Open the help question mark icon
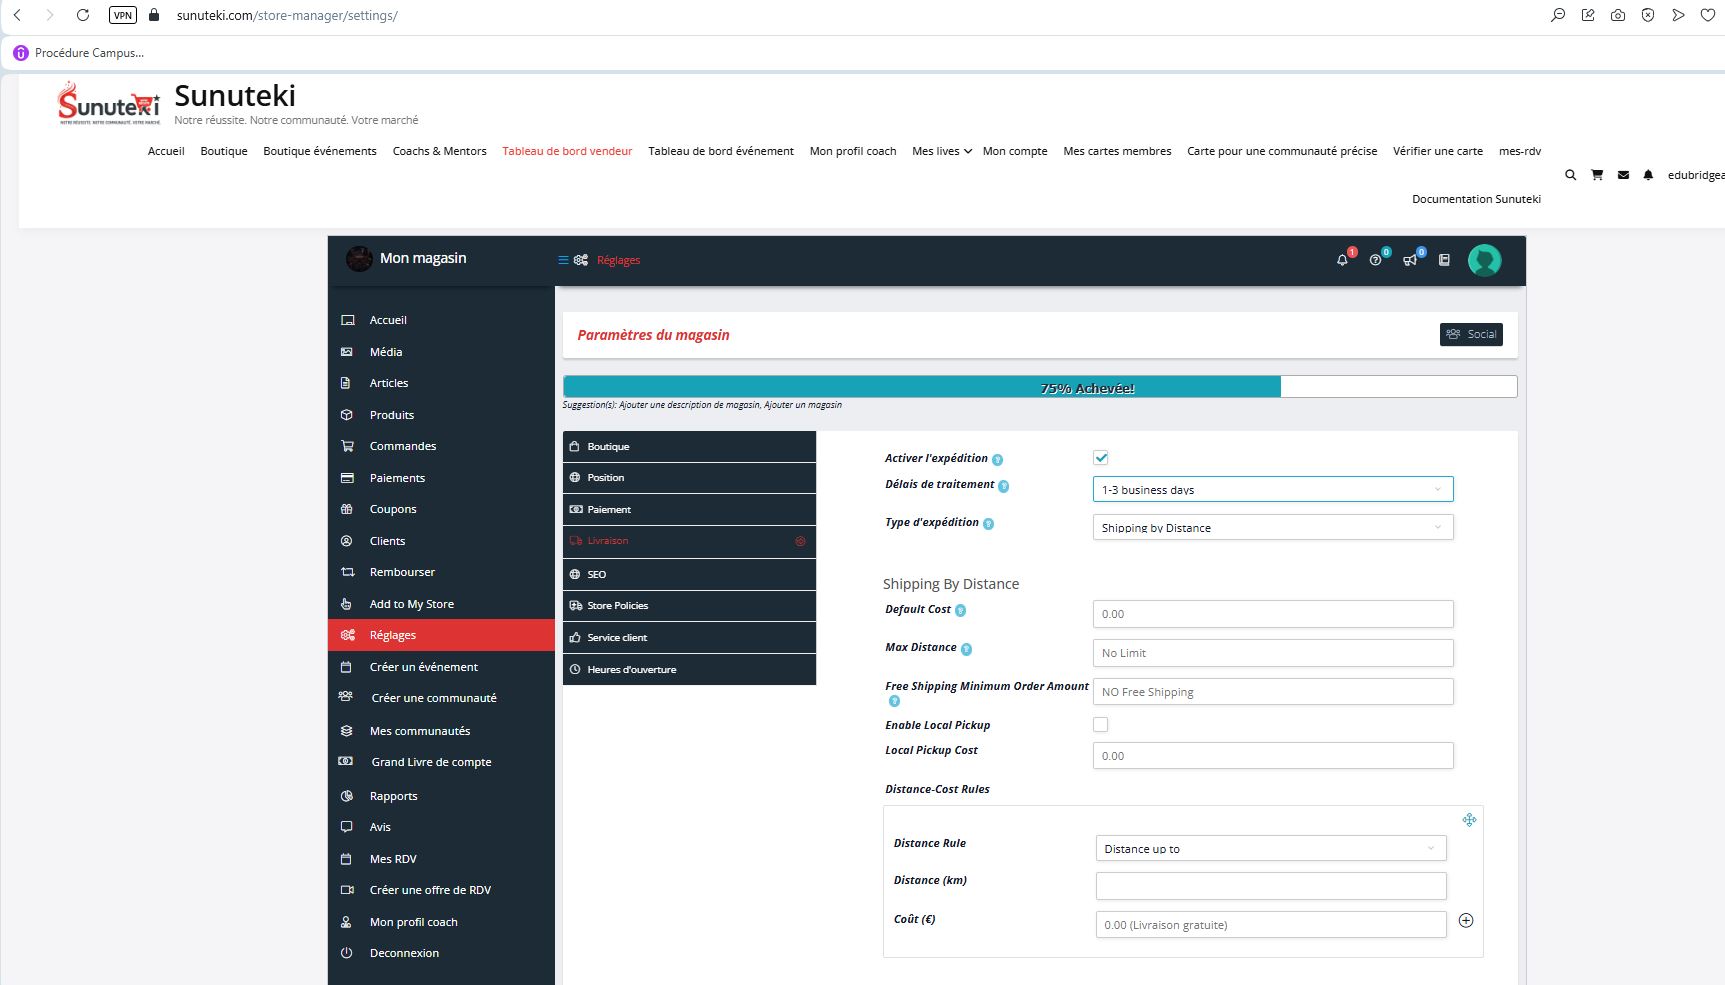1725x985 pixels. 1376,260
